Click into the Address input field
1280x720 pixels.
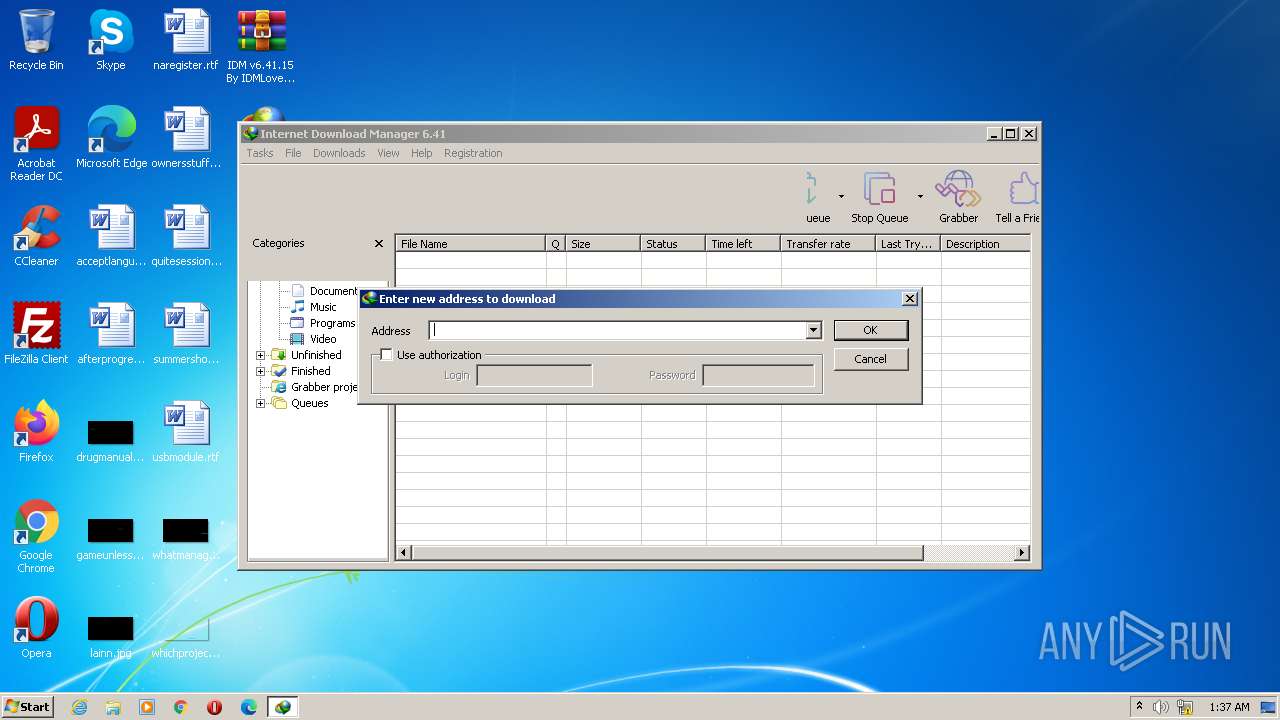(617, 330)
